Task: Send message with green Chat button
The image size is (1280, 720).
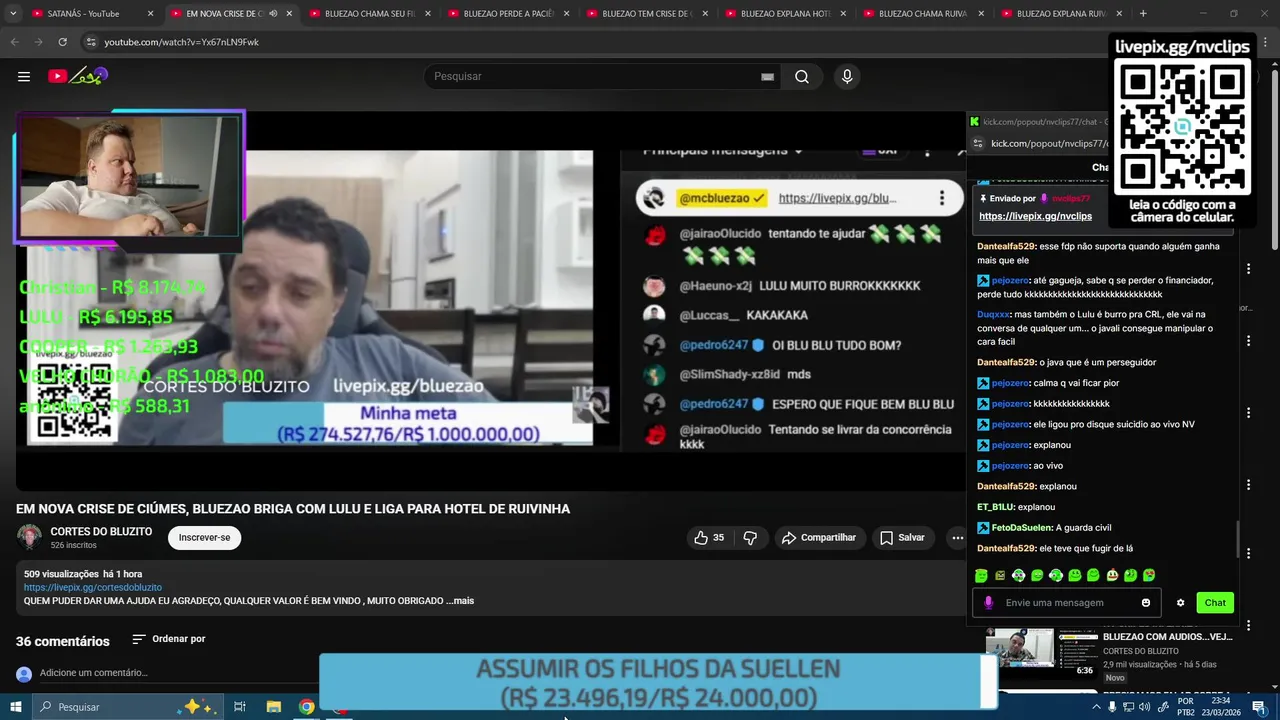Action: [x=1215, y=603]
